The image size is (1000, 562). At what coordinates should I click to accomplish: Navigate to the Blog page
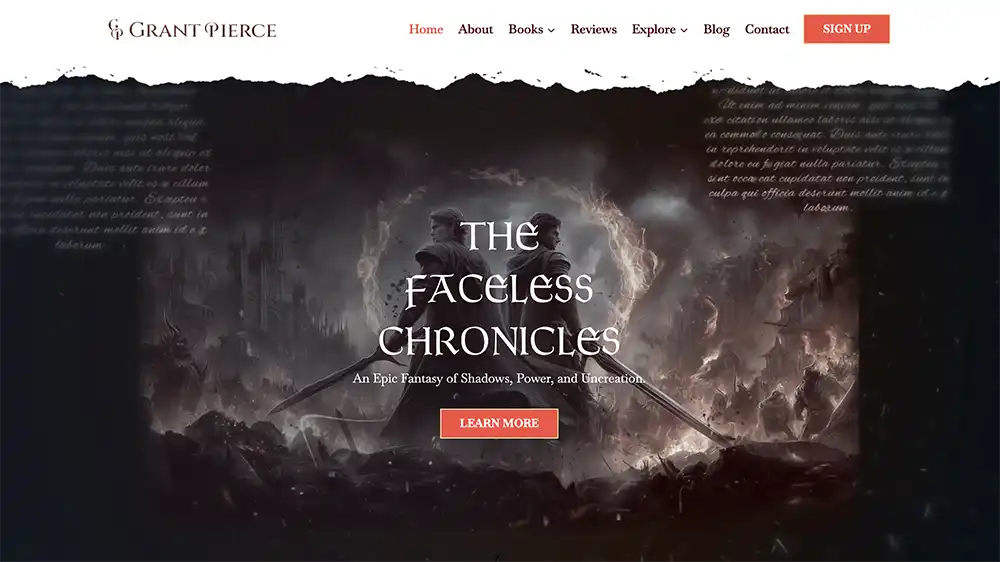click(x=716, y=29)
